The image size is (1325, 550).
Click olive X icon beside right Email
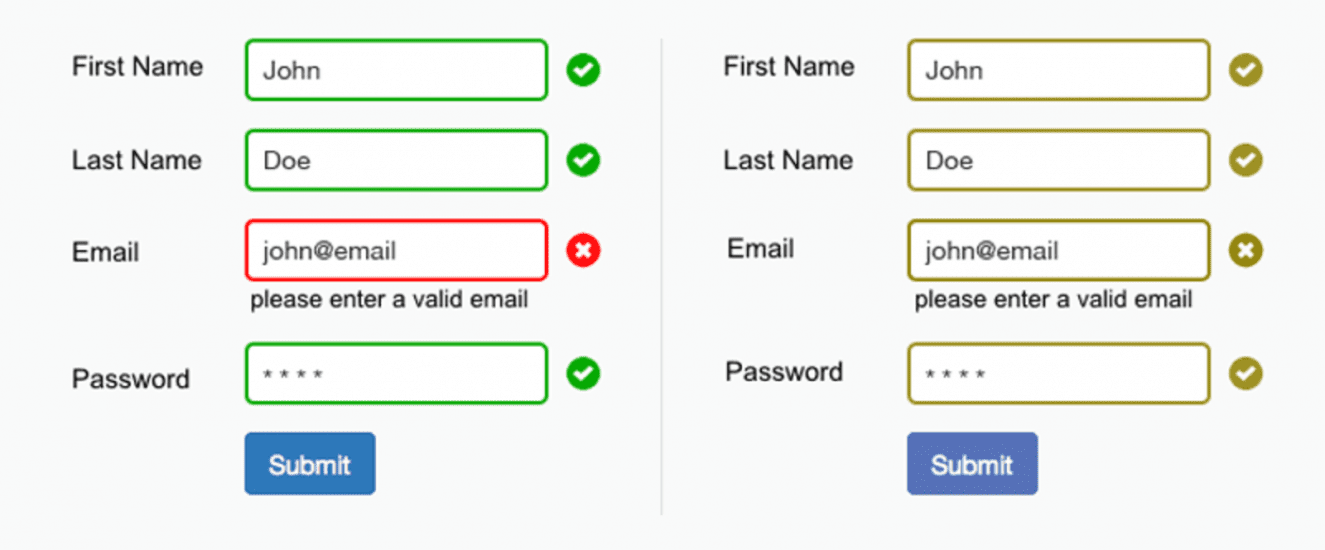click(1245, 250)
